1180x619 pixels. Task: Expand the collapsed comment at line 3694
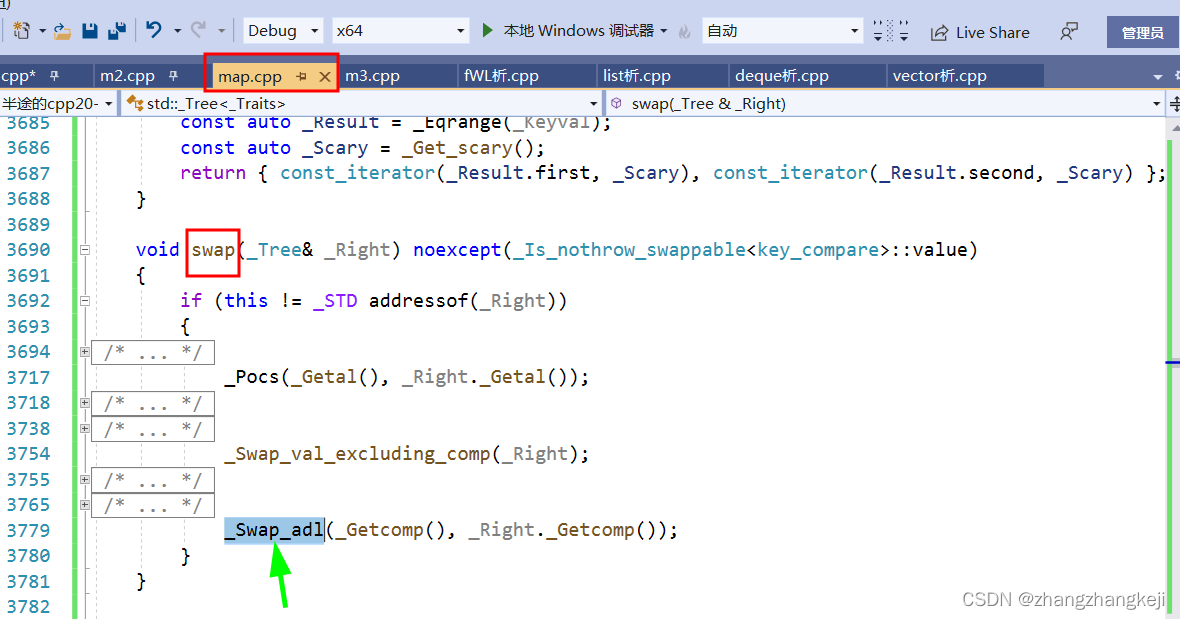[x=85, y=351]
